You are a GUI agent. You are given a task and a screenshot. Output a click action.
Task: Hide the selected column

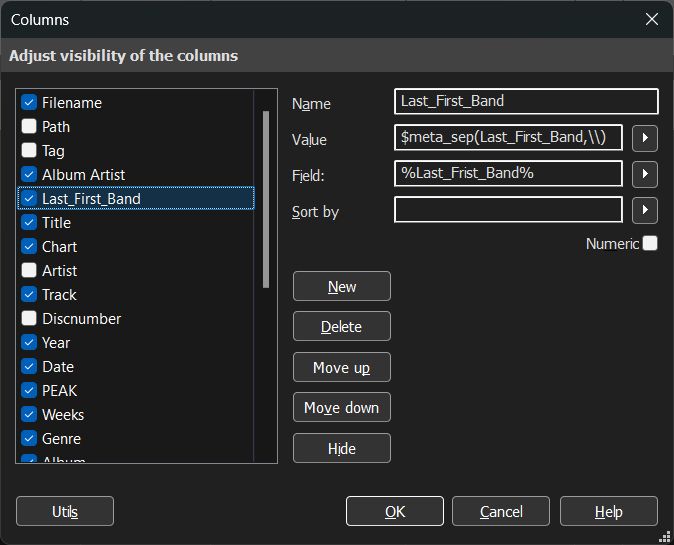point(342,448)
